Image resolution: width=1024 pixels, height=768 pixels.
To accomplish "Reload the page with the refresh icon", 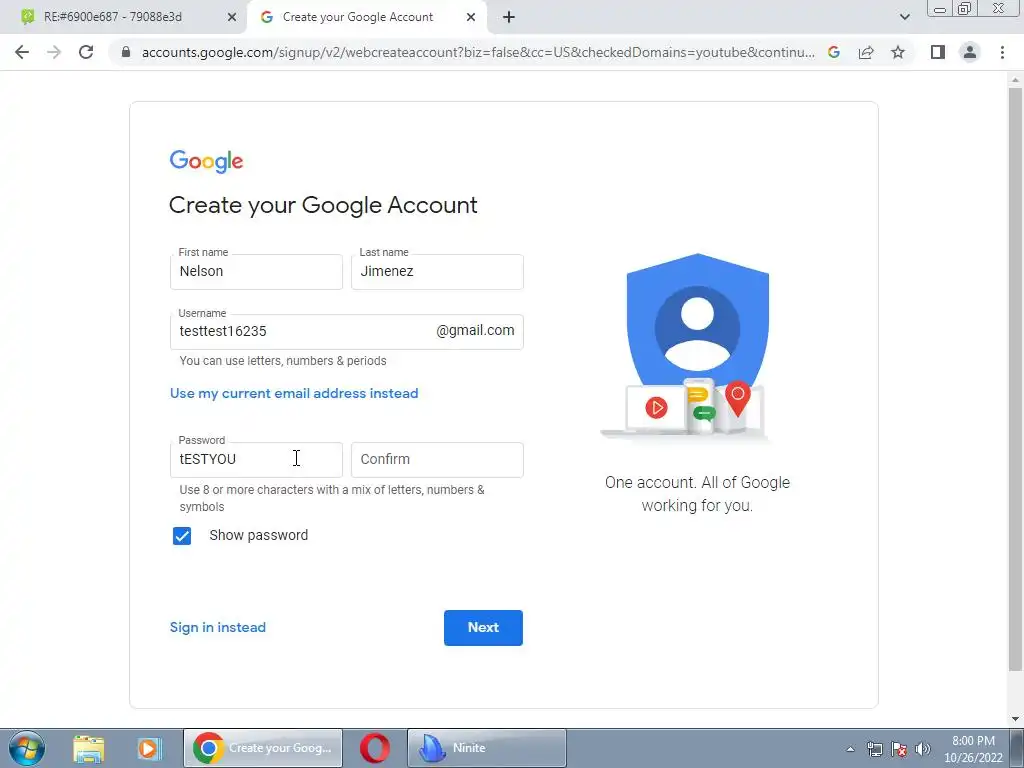I will [x=86, y=52].
